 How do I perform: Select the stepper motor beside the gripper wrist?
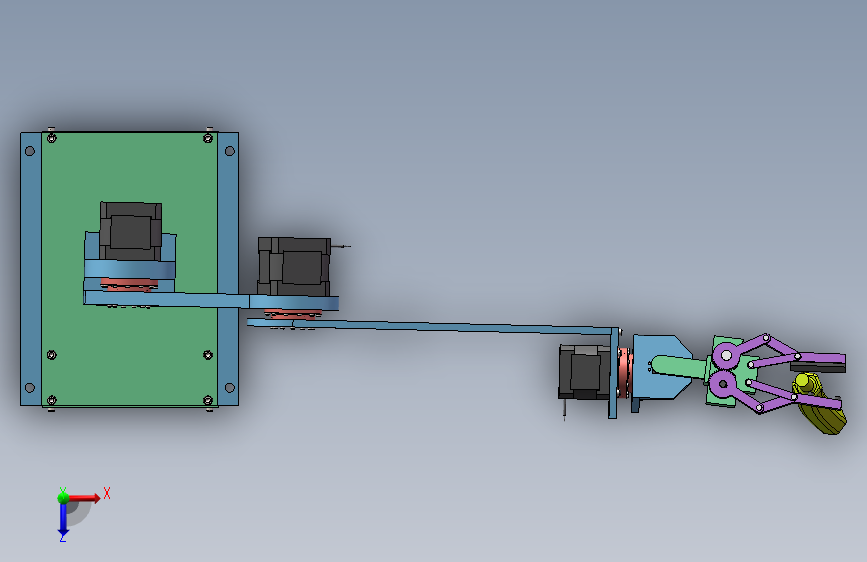(584, 371)
